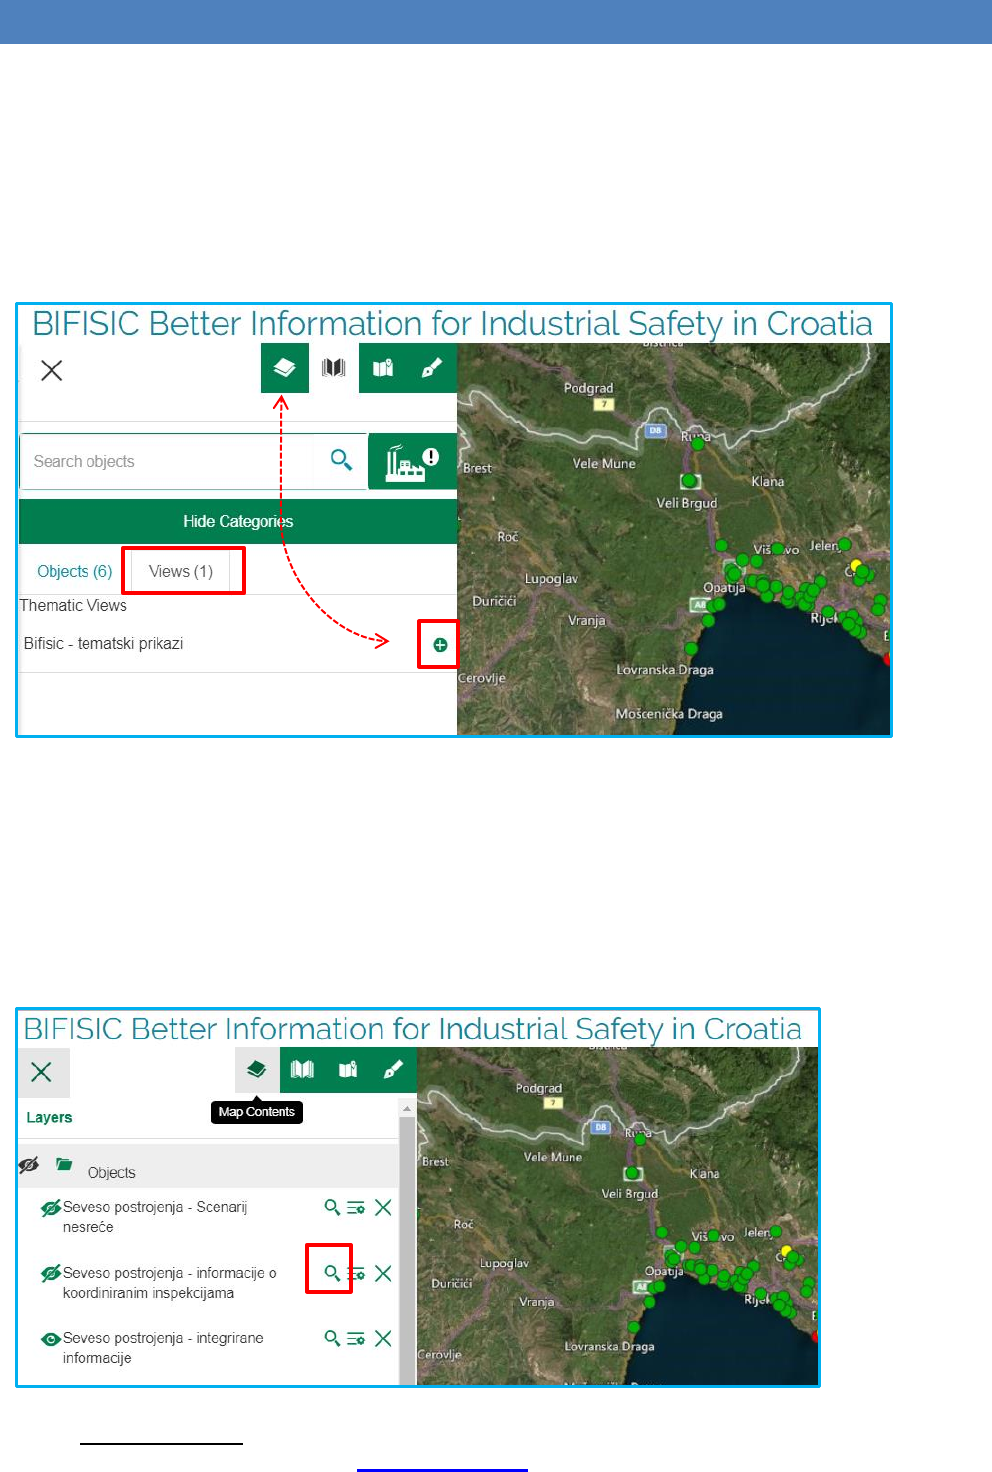Zoom to the 'Scenarij nesreće' layer
992x1472 pixels.
pyautogui.click(x=332, y=1207)
